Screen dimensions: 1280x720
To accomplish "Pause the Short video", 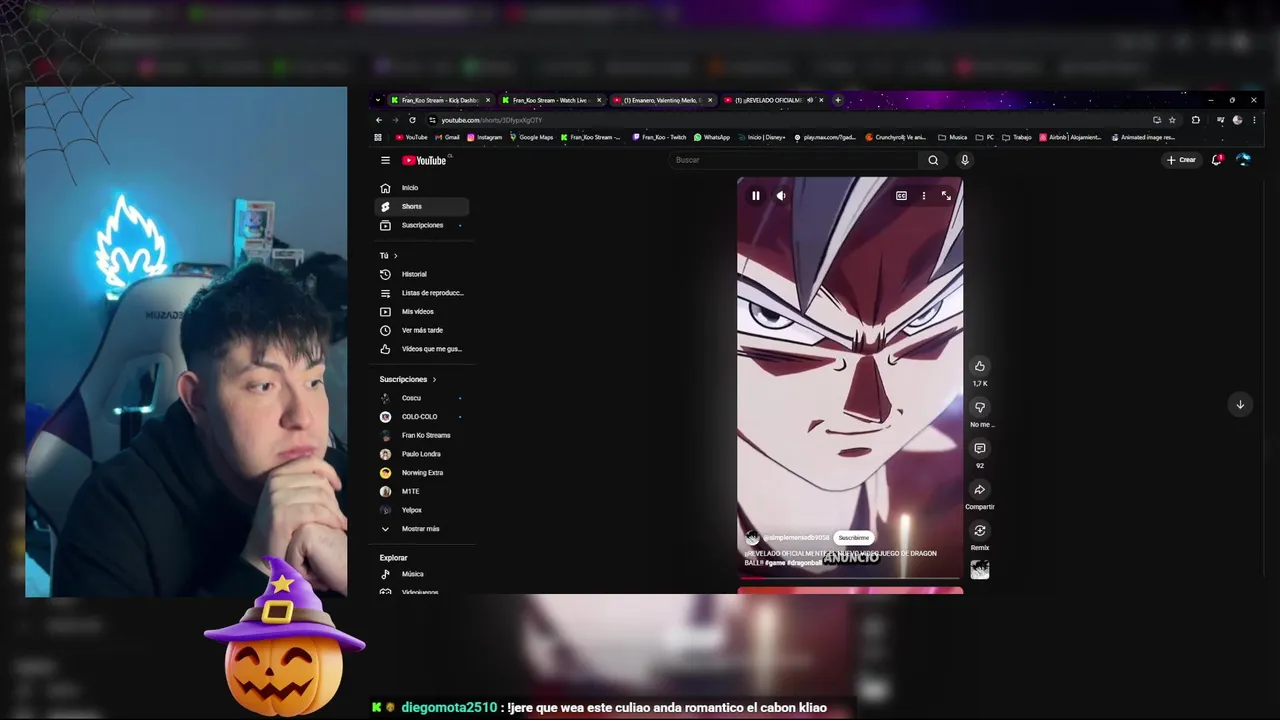I will point(756,196).
